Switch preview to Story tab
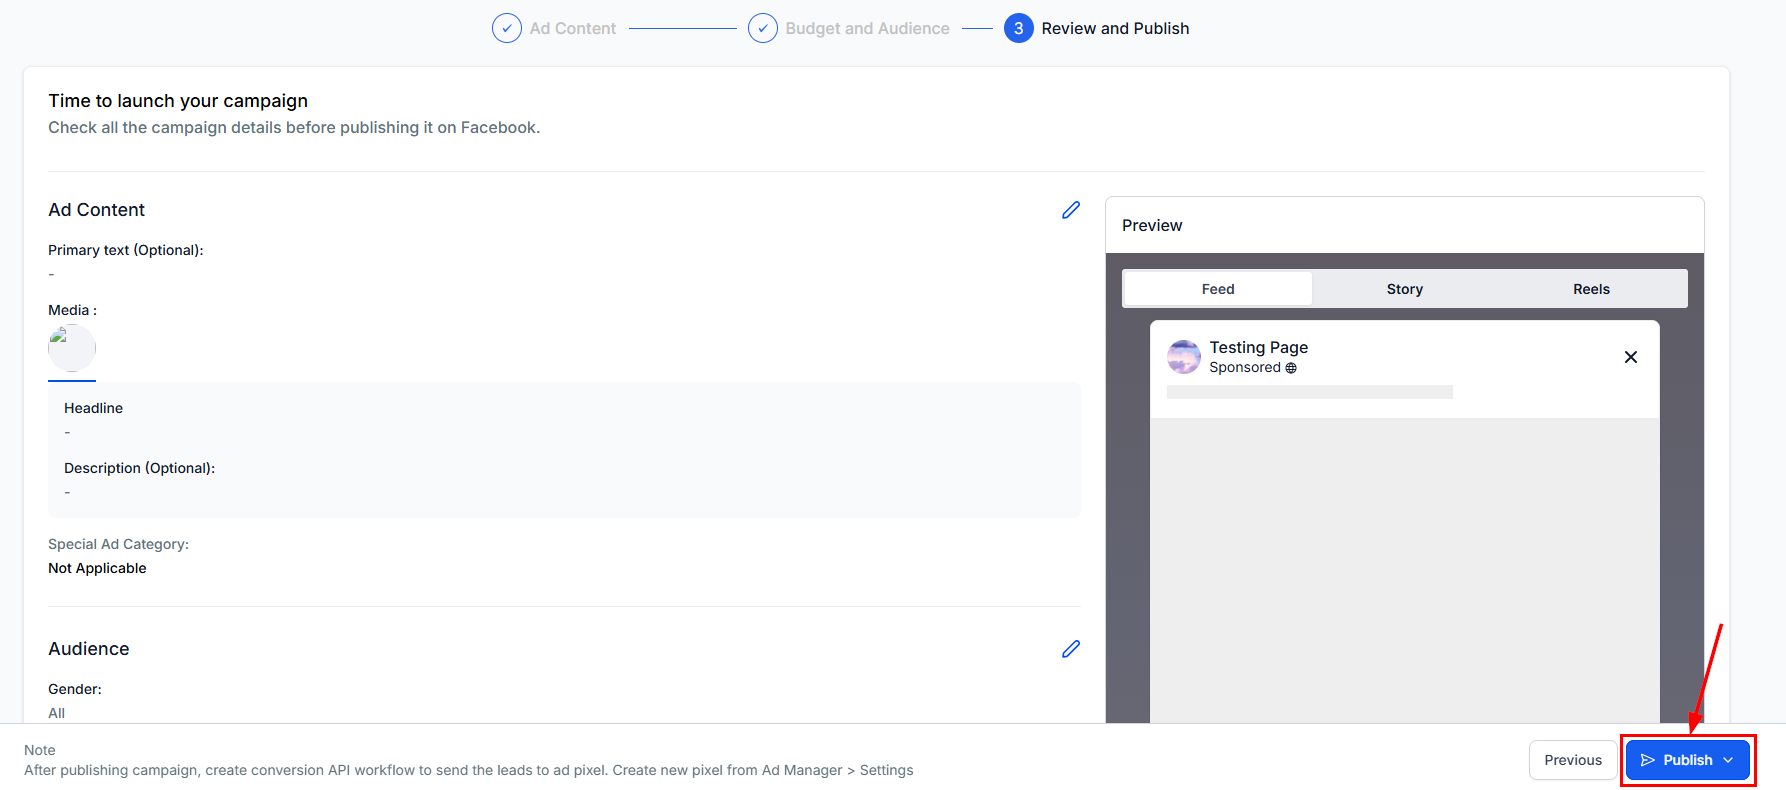The width and height of the screenshot is (1786, 790). pos(1405,289)
